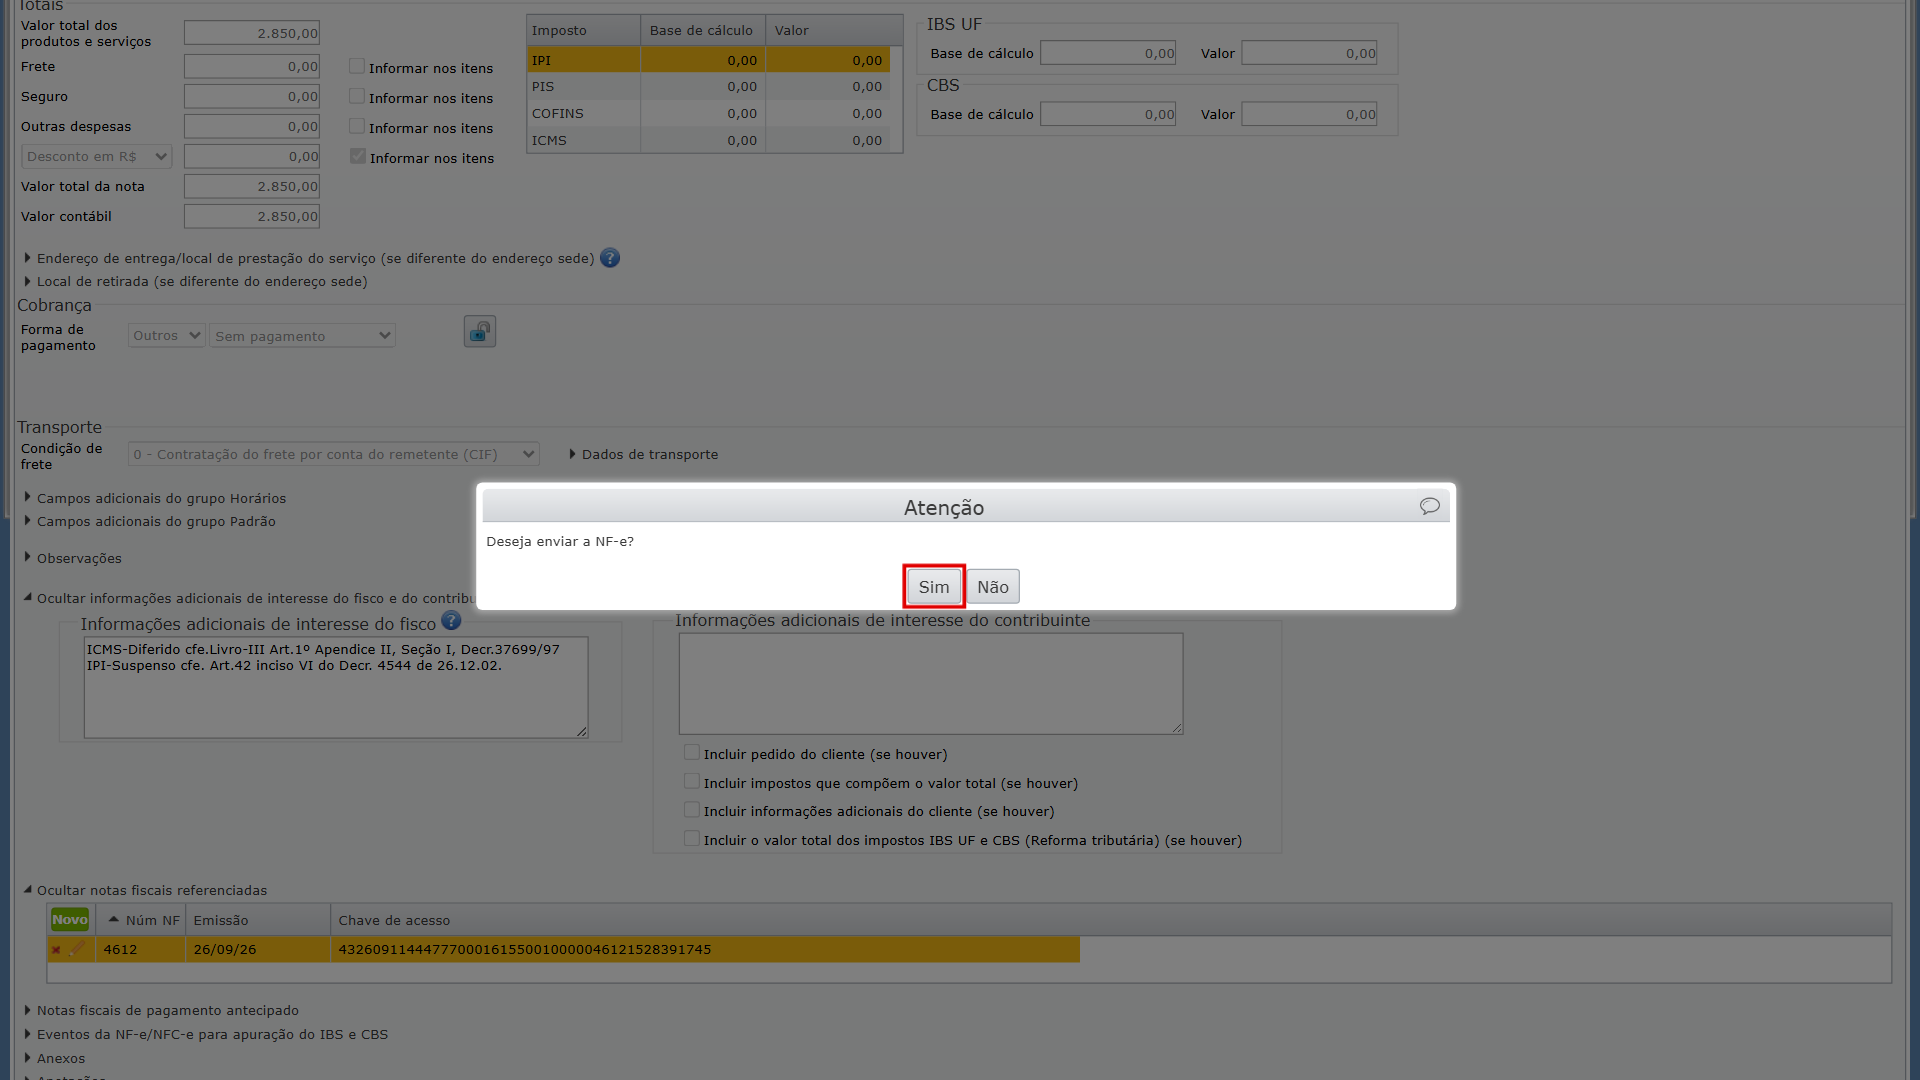Expand the Observações section
This screenshot has height=1080, width=1920.
click(x=73, y=558)
